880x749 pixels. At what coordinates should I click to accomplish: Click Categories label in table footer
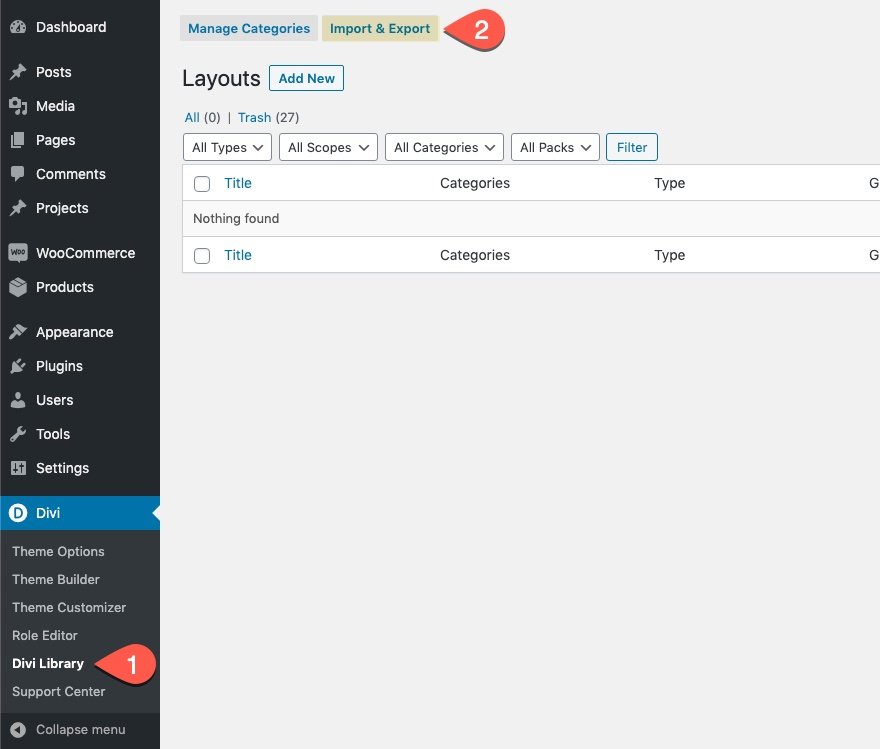tap(475, 255)
